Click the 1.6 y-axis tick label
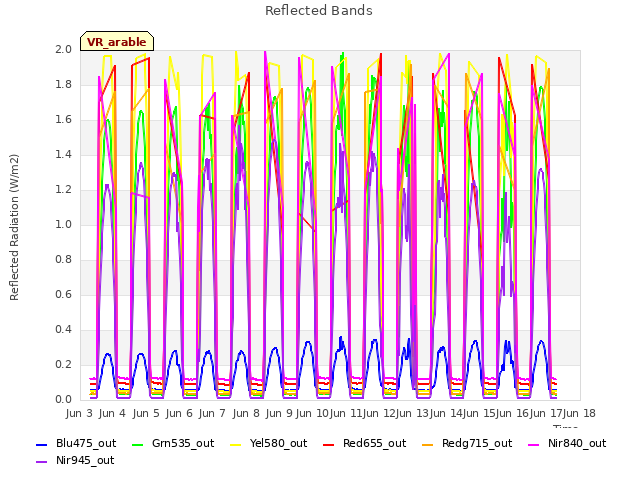 click(63, 120)
